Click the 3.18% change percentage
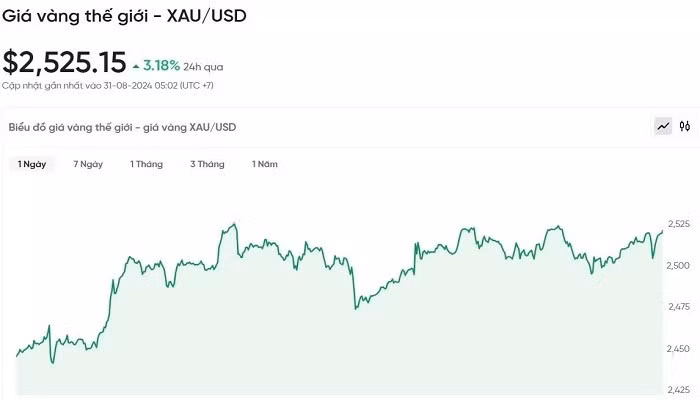Screen dimensions: 700x400 coord(161,66)
